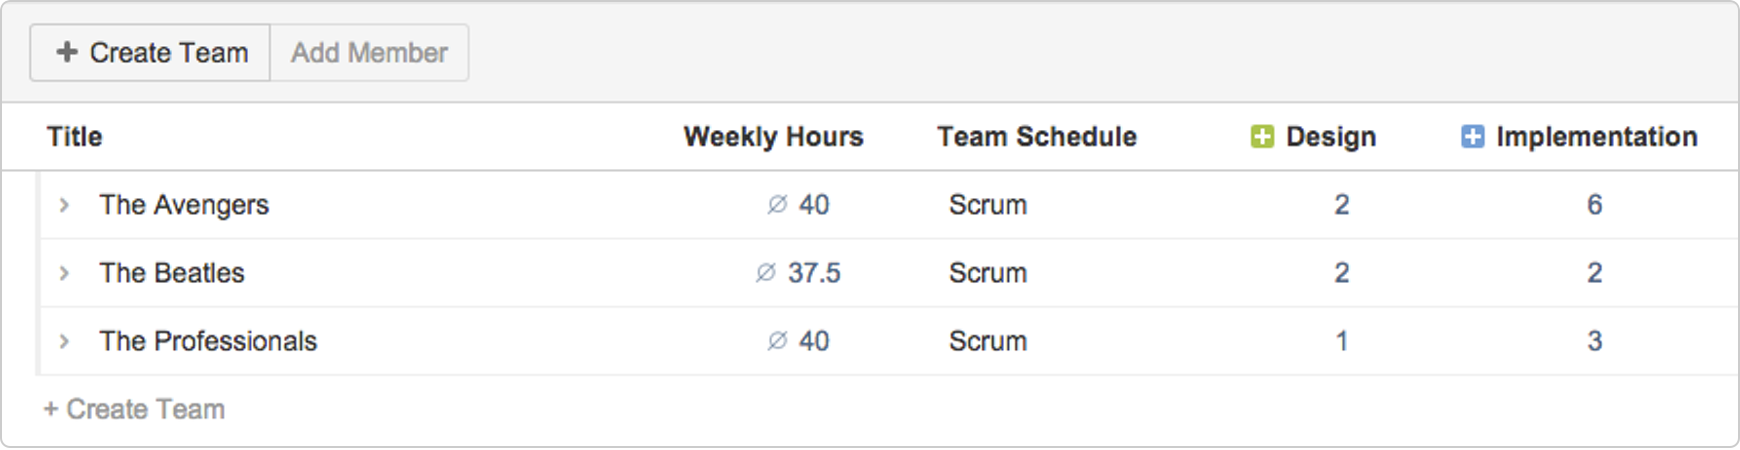Screen dimensions: 1740x450
Task: Select The Avengers team name
Action: pos(184,205)
